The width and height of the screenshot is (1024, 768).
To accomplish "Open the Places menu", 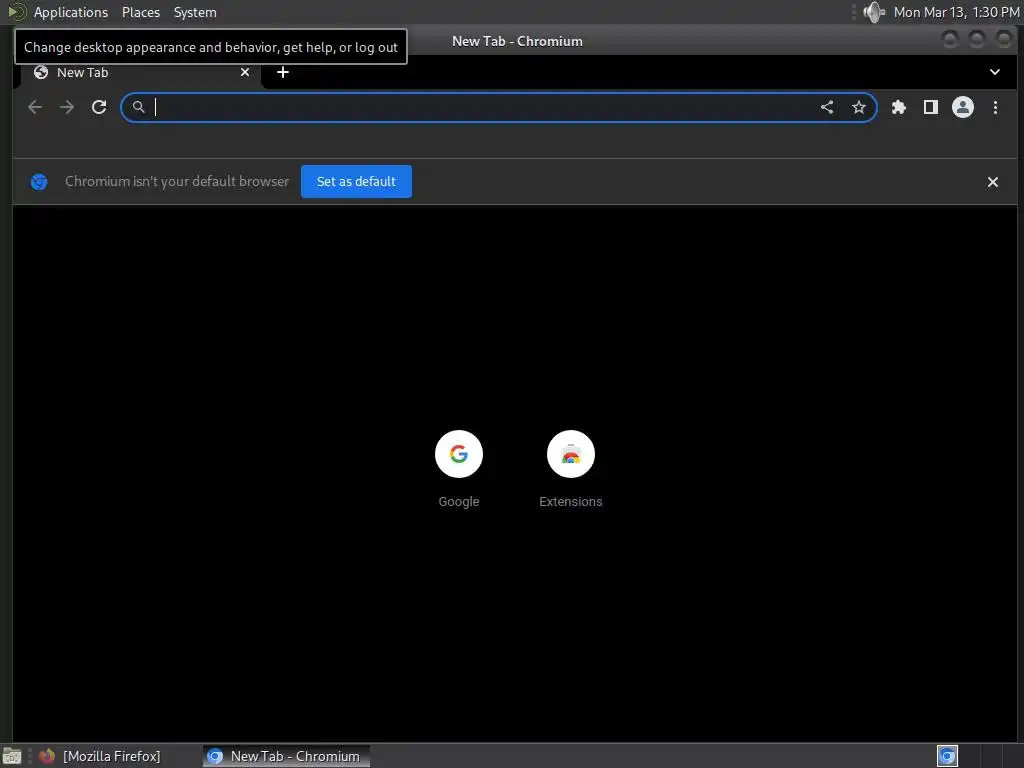I will [x=140, y=12].
